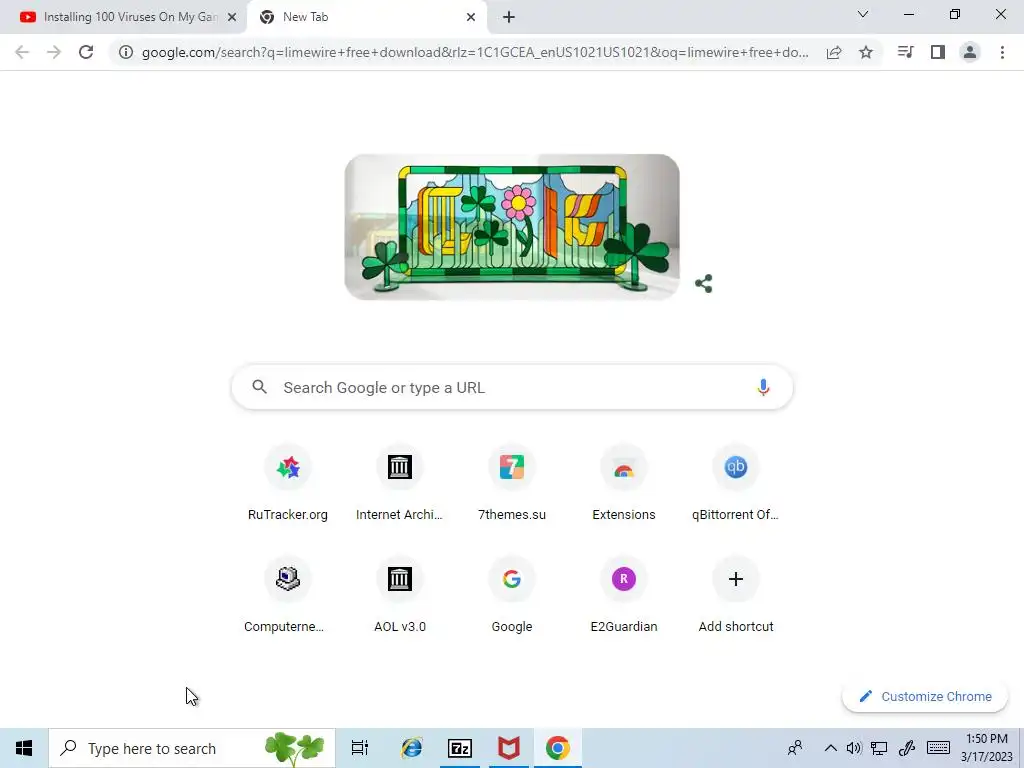Open network status in system tray
Screen dimensions: 1024x768
coord(879,748)
